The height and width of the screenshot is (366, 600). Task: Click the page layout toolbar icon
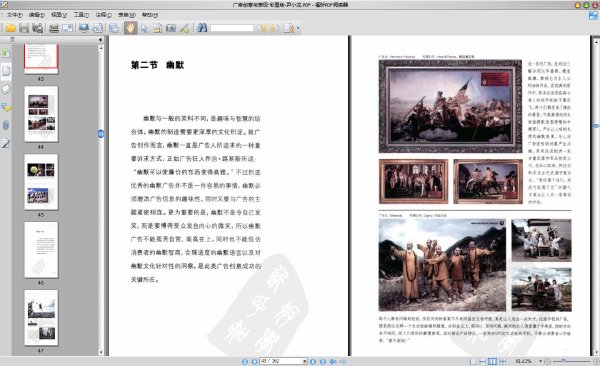(x=114, y=28)
